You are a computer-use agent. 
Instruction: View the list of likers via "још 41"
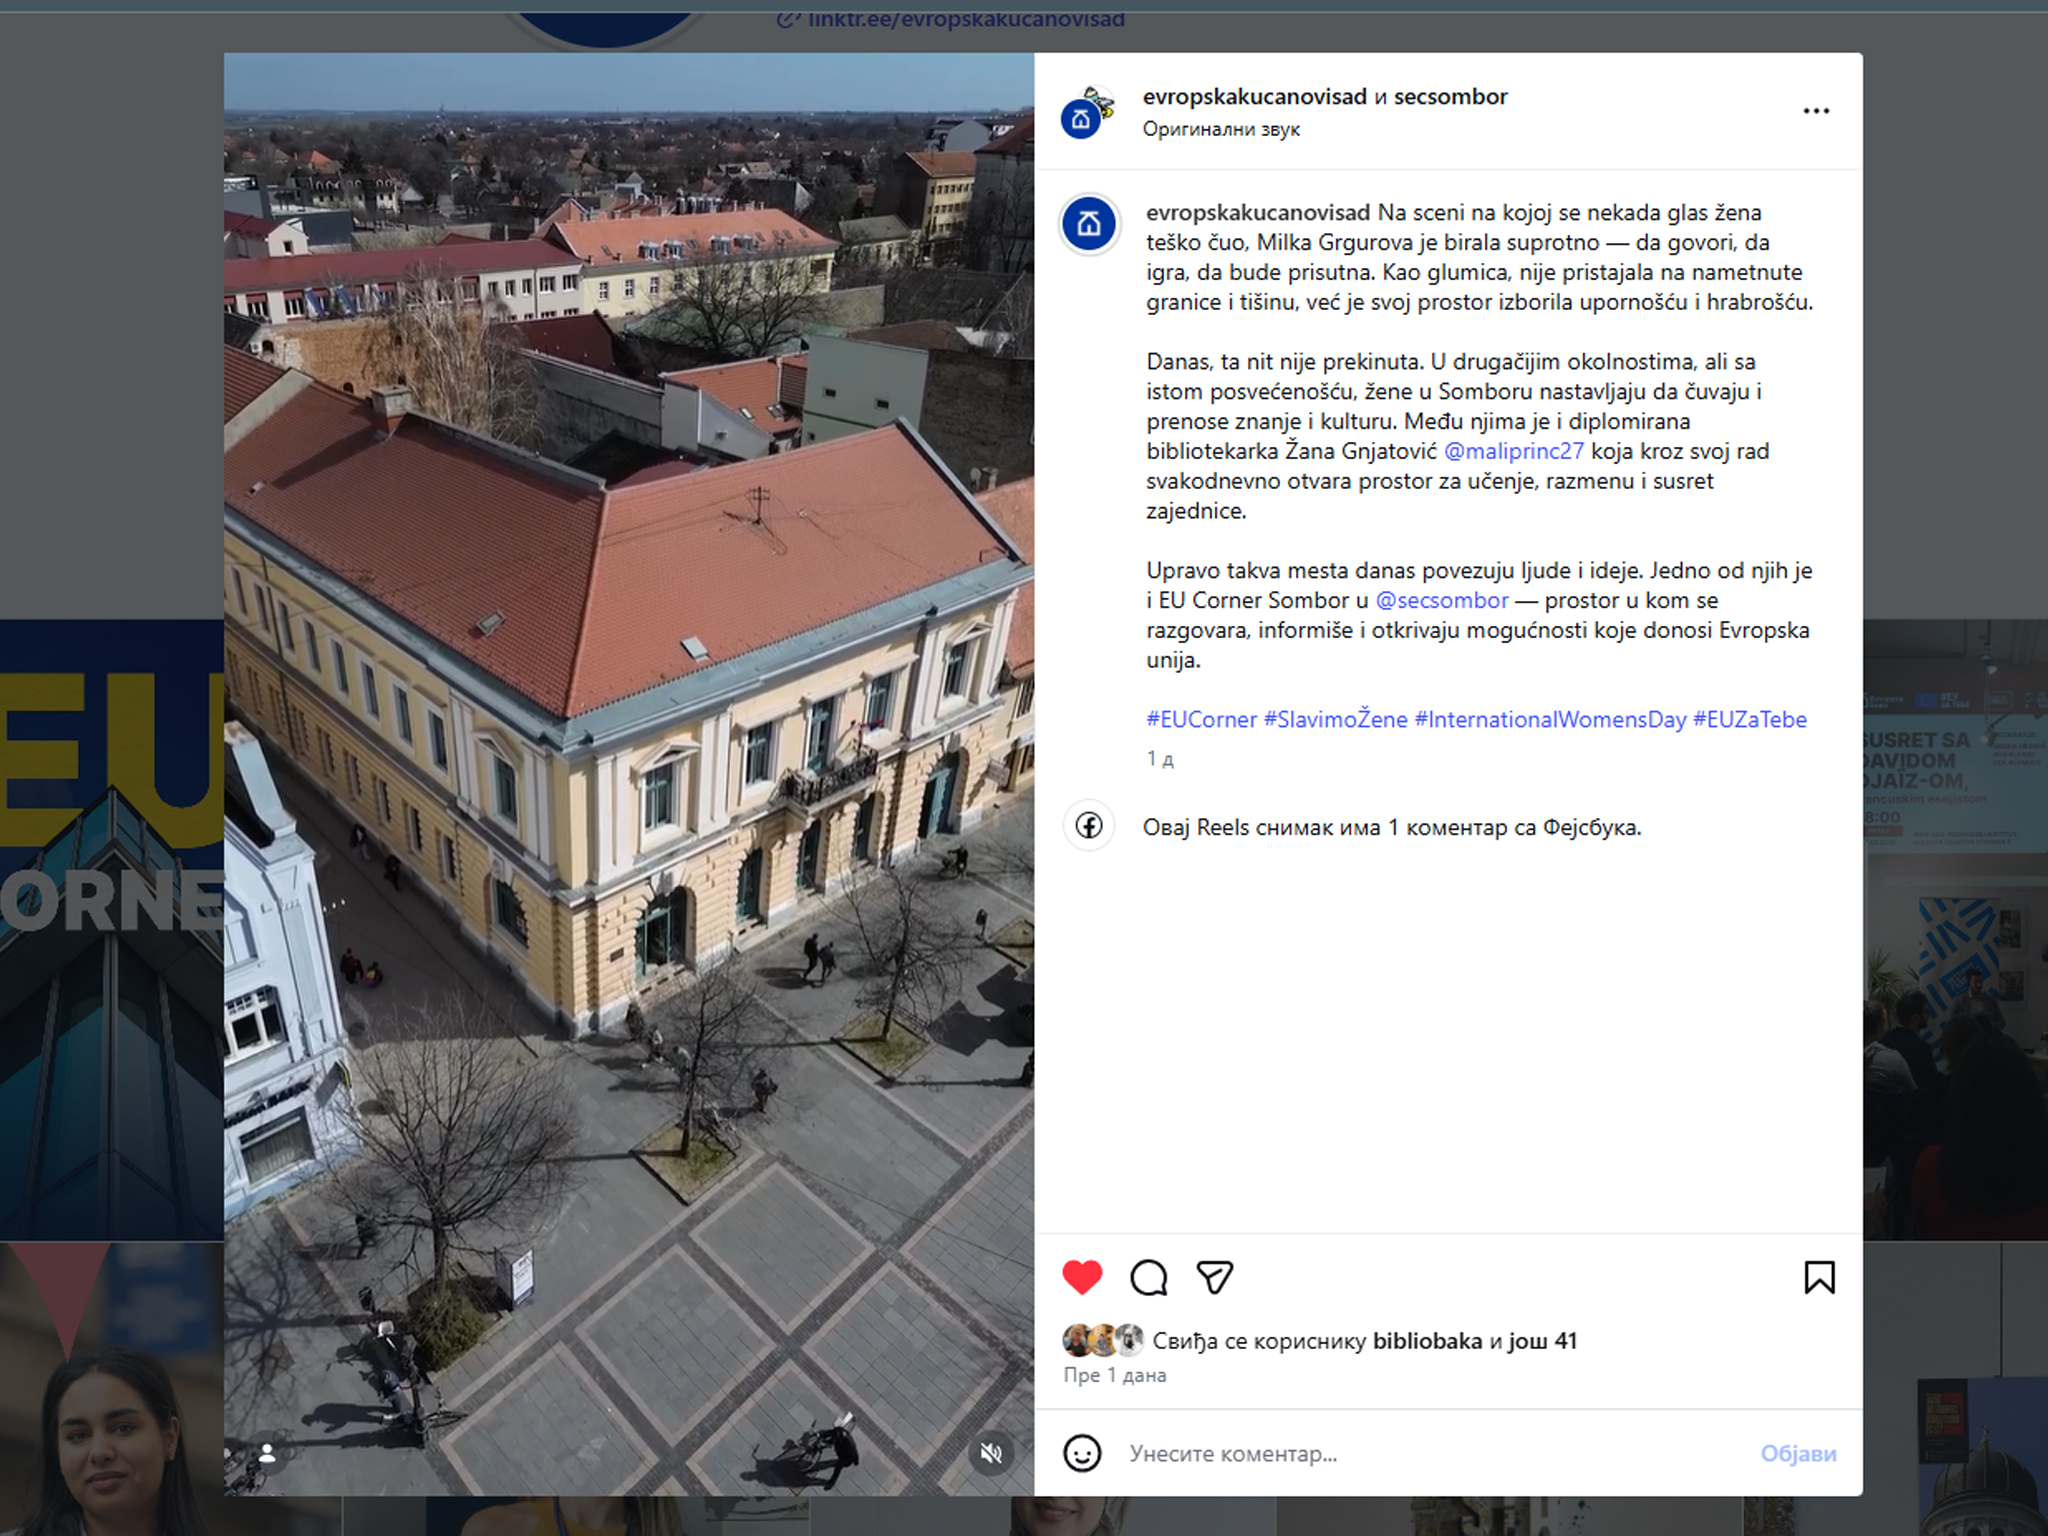(x=1542, y=1341)
